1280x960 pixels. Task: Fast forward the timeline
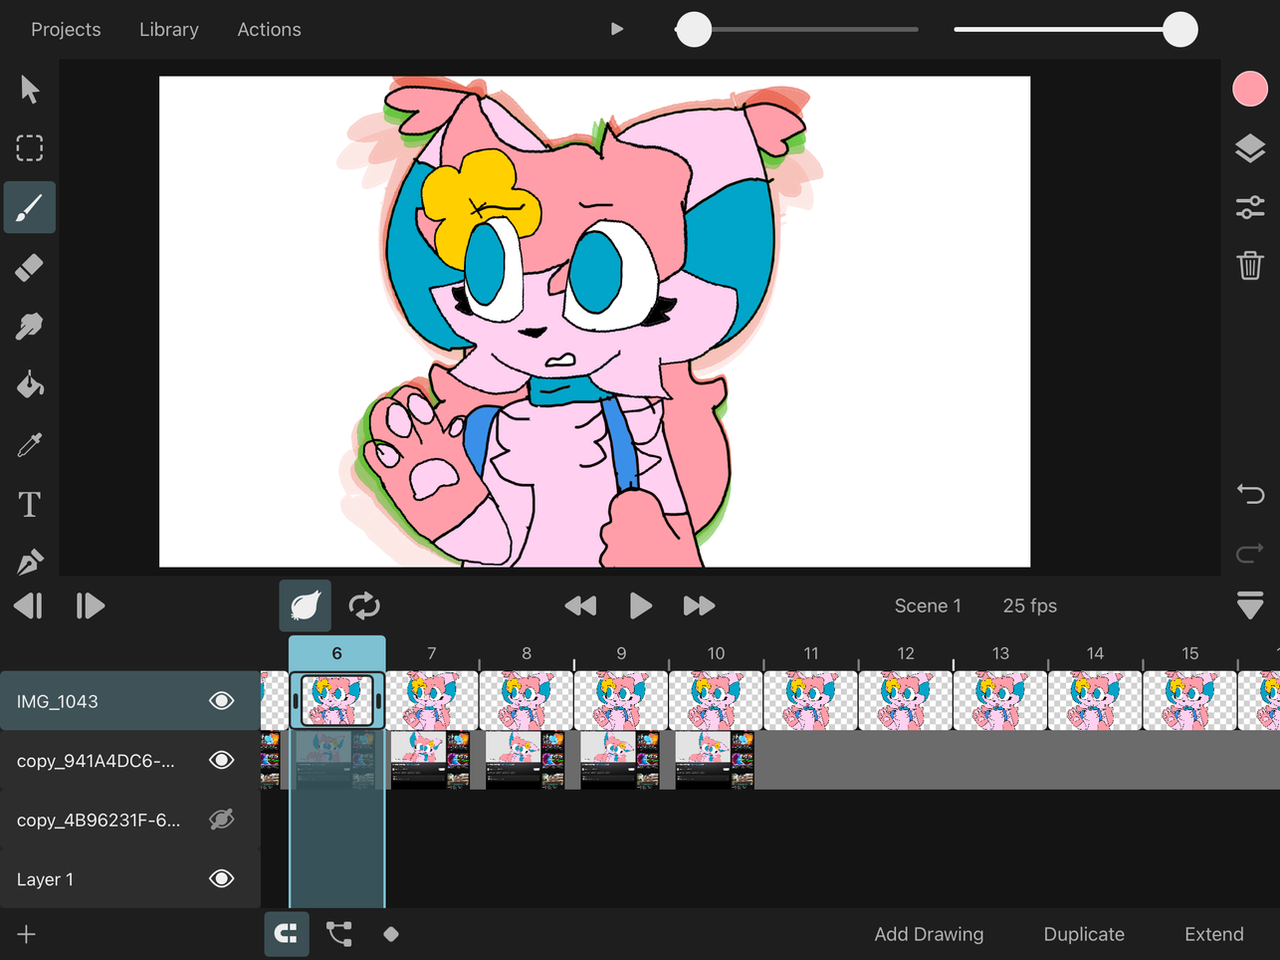pyautogui.click(x=699, y=605)
